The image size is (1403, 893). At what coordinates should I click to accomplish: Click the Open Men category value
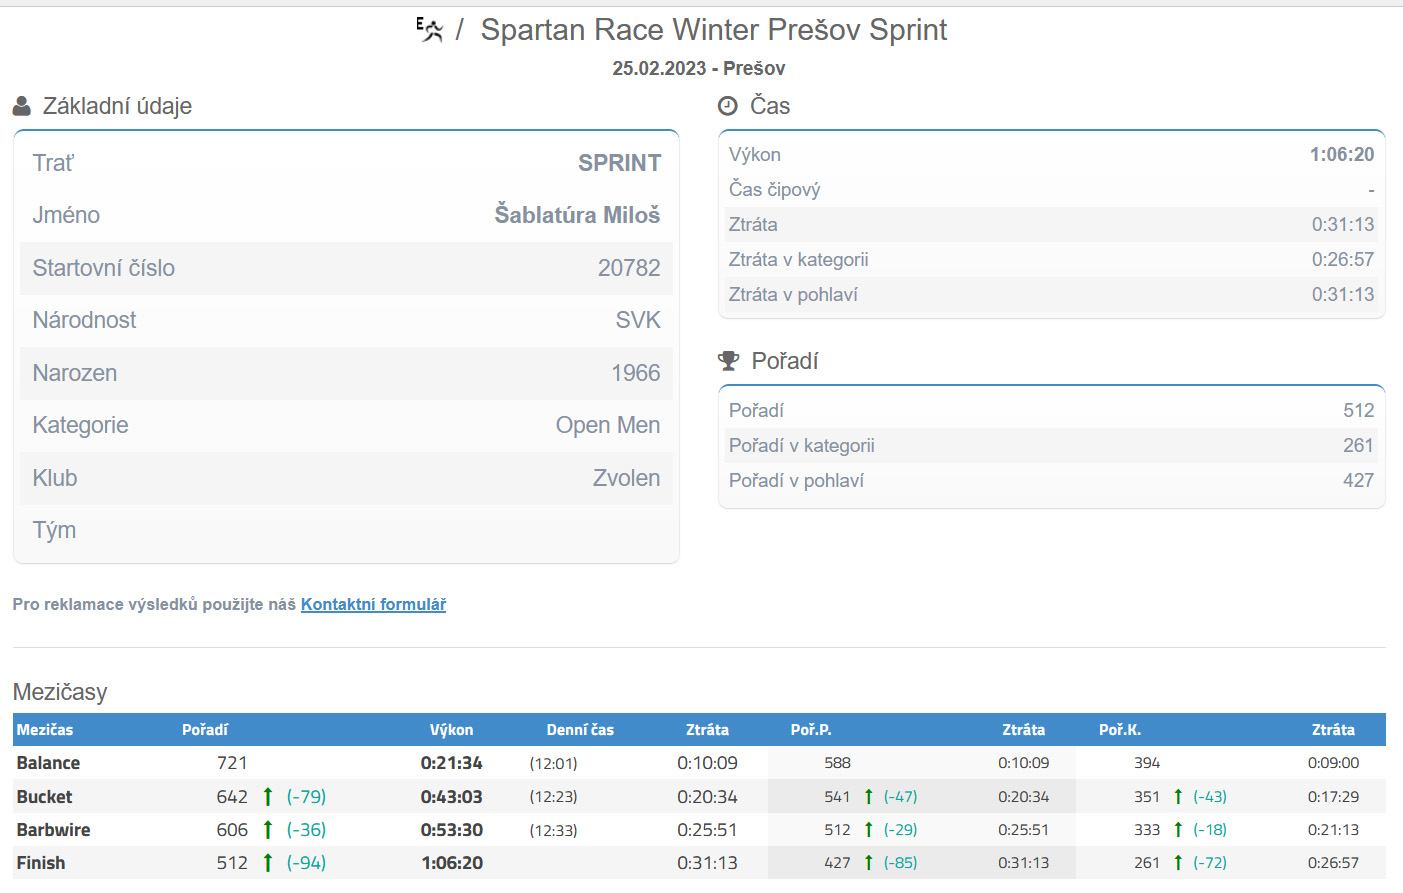click(x=608, y=425)
